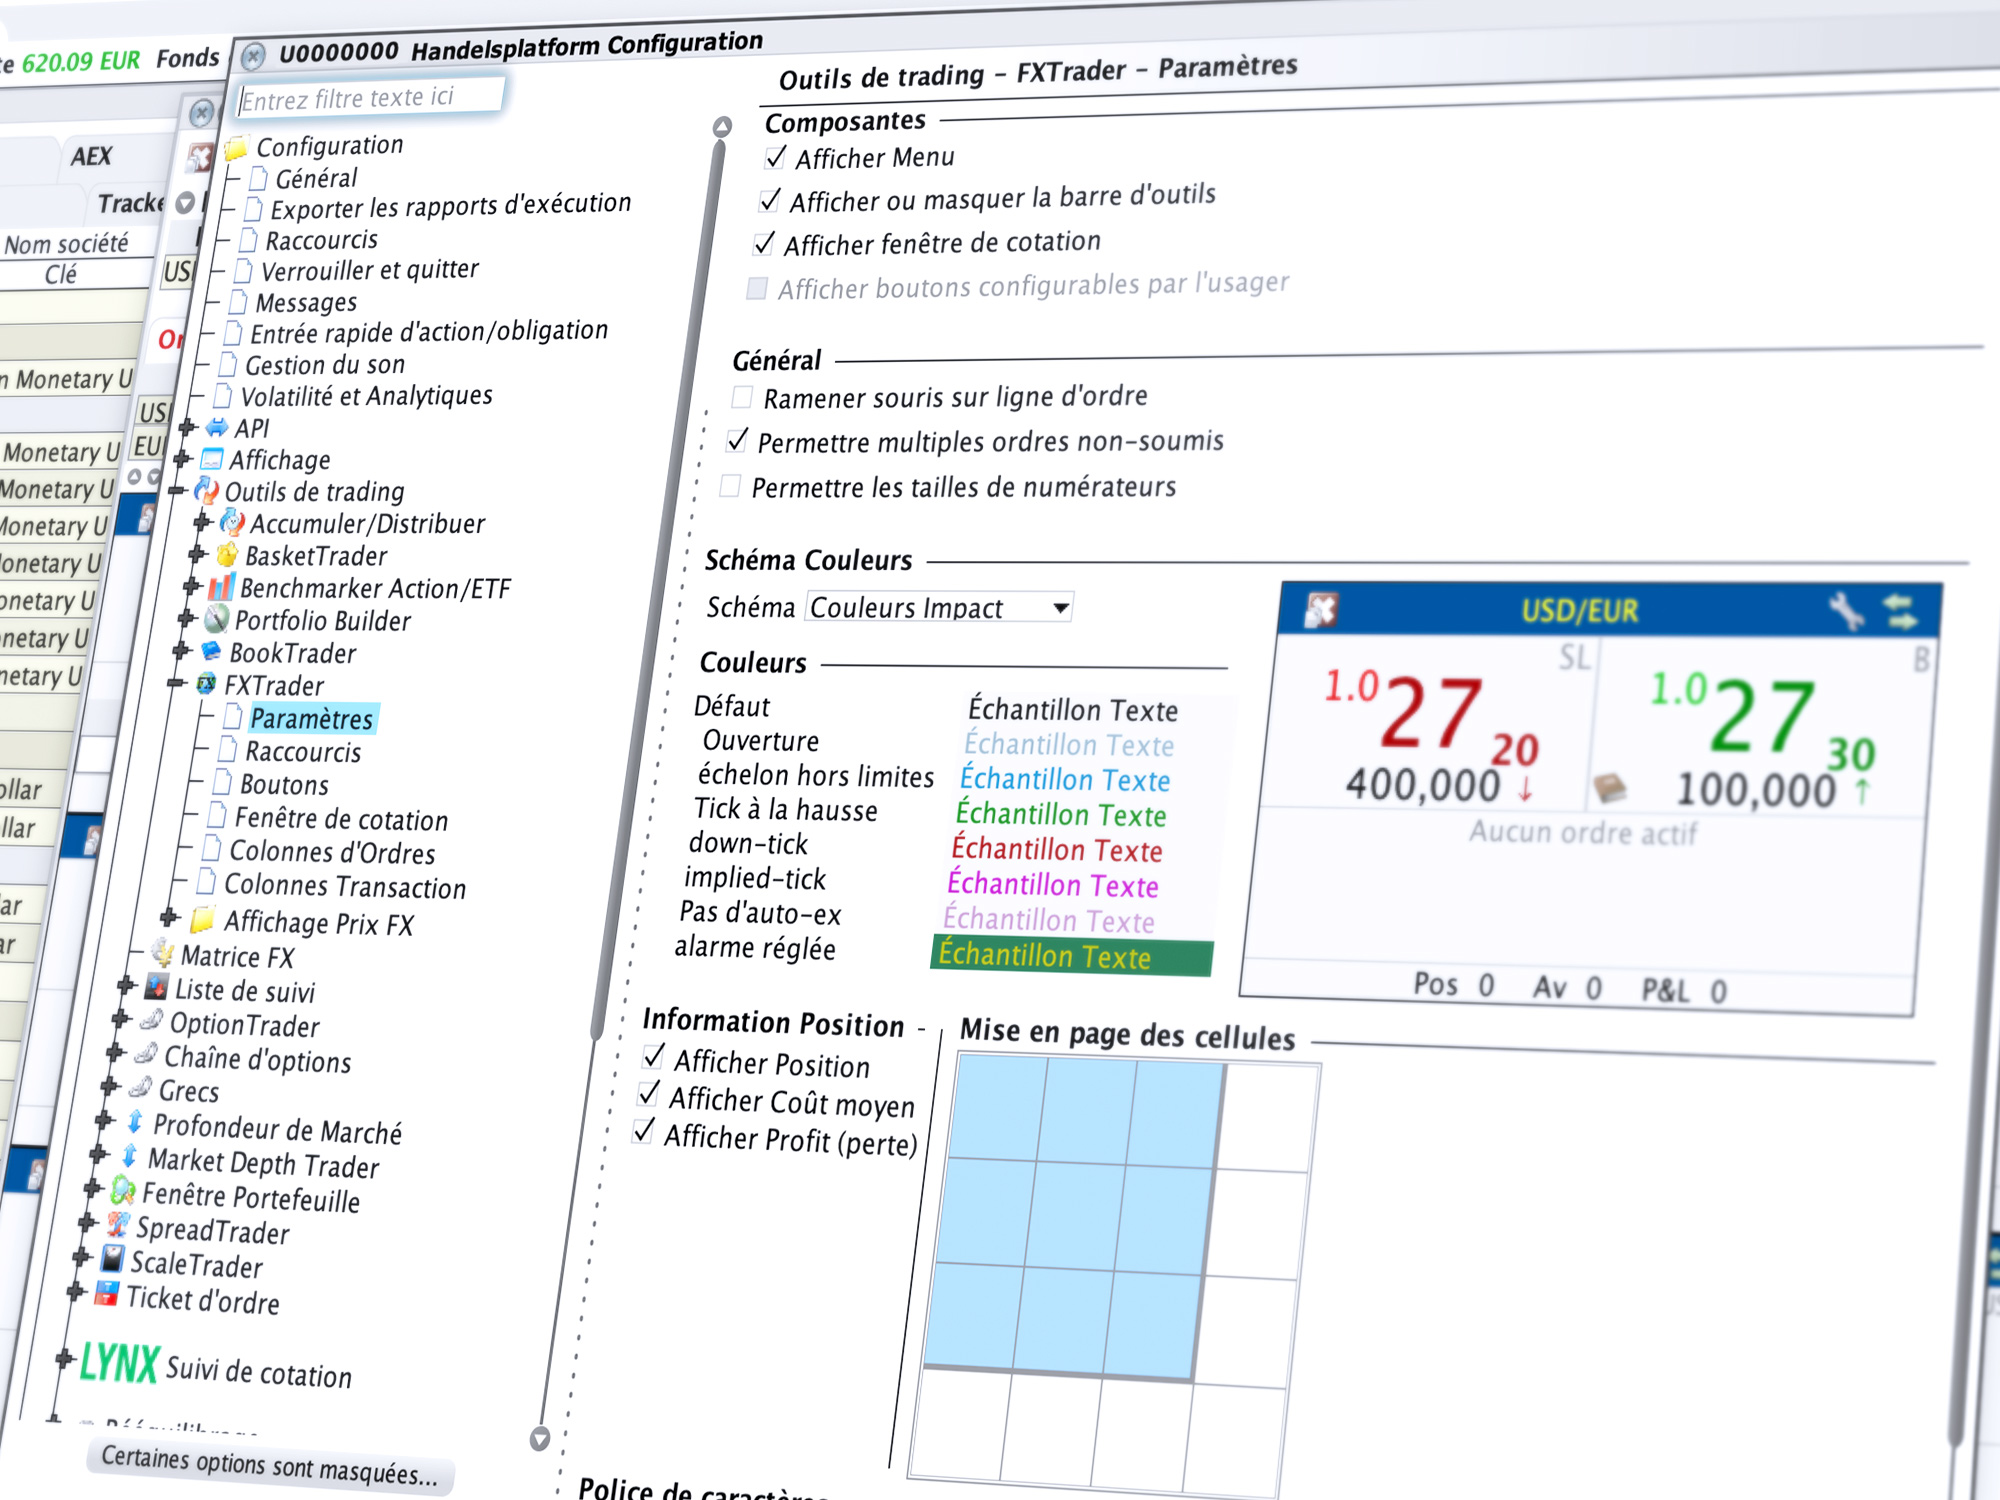Click the Outils de trading icon
Viewport: 2000px width, 1500px height.
[206, 491]
